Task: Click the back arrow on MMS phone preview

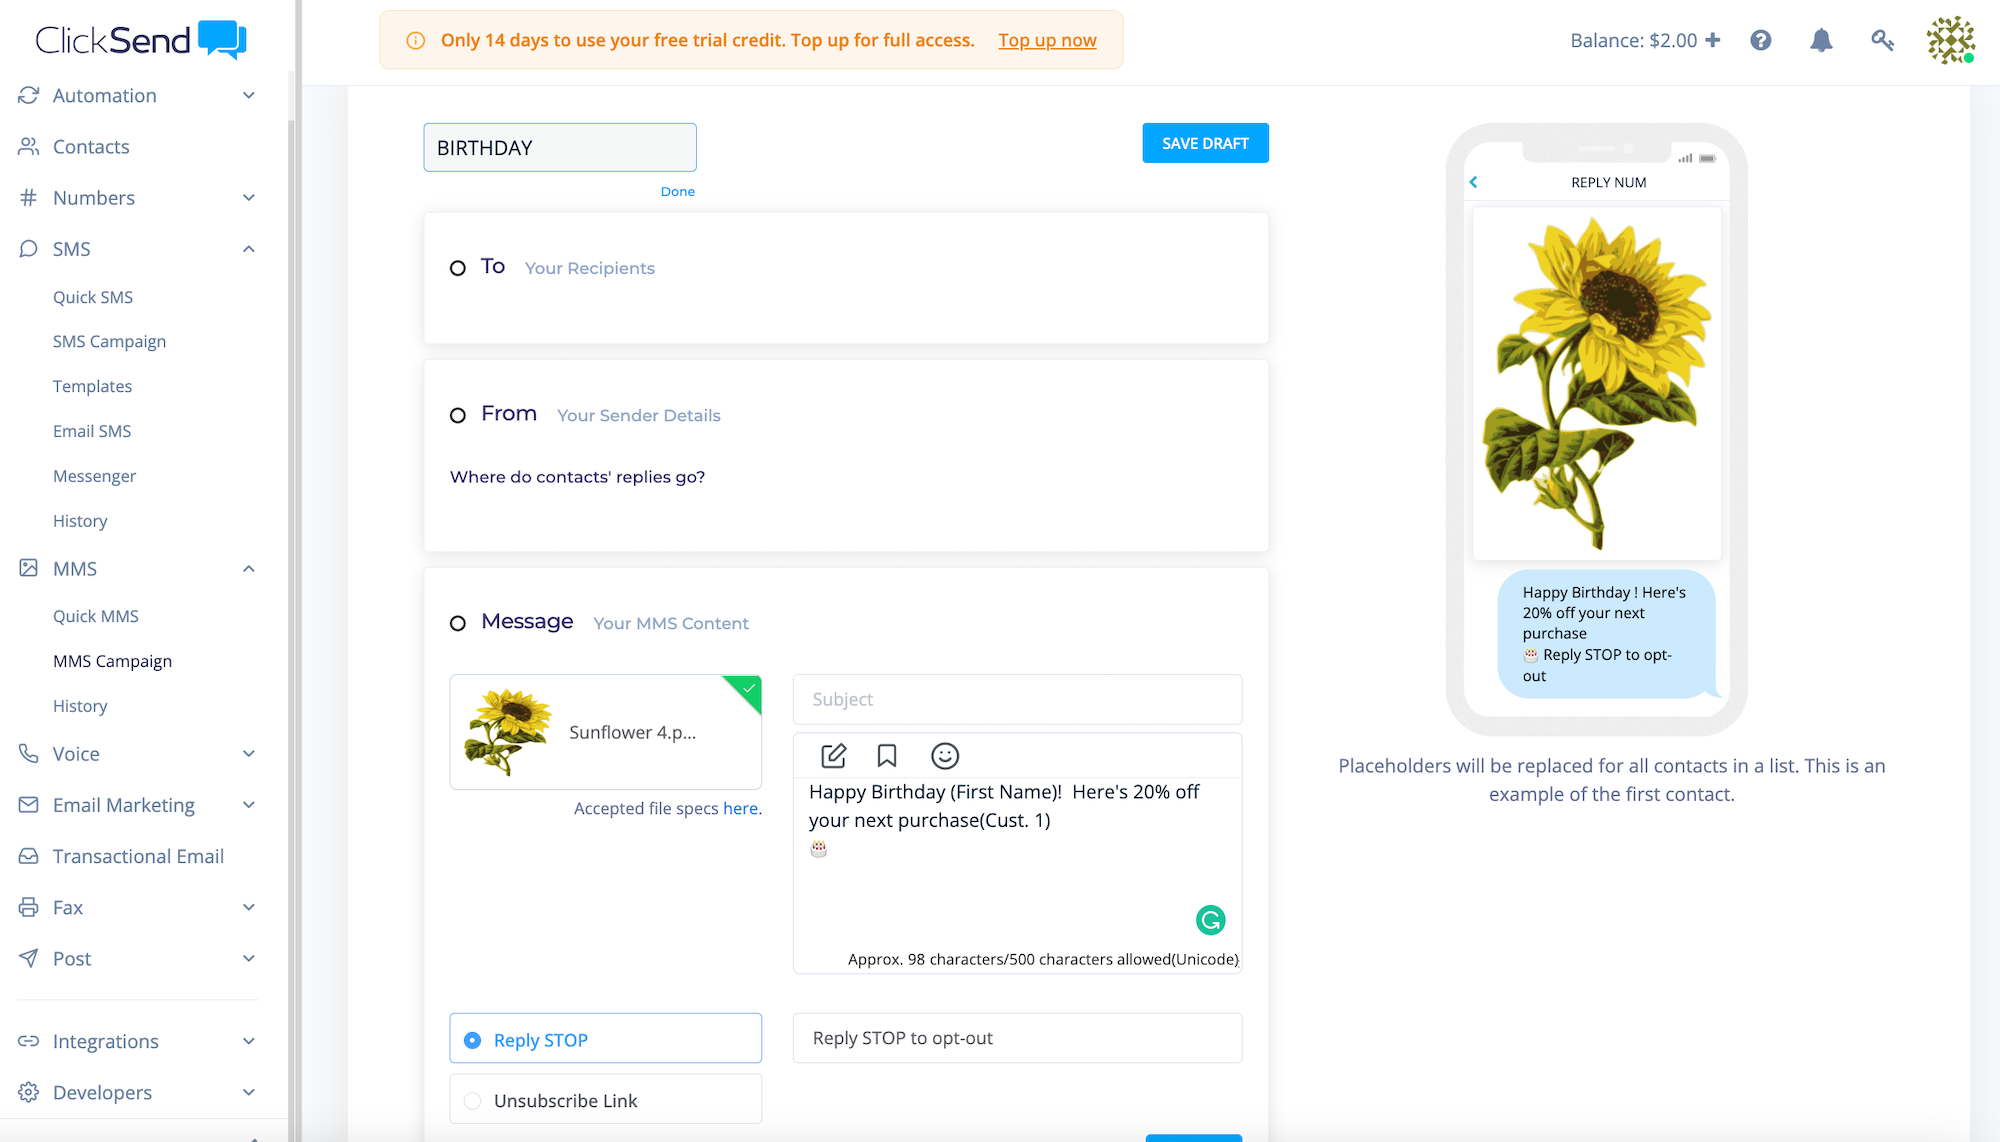Action: click(x=1475, y=181)
